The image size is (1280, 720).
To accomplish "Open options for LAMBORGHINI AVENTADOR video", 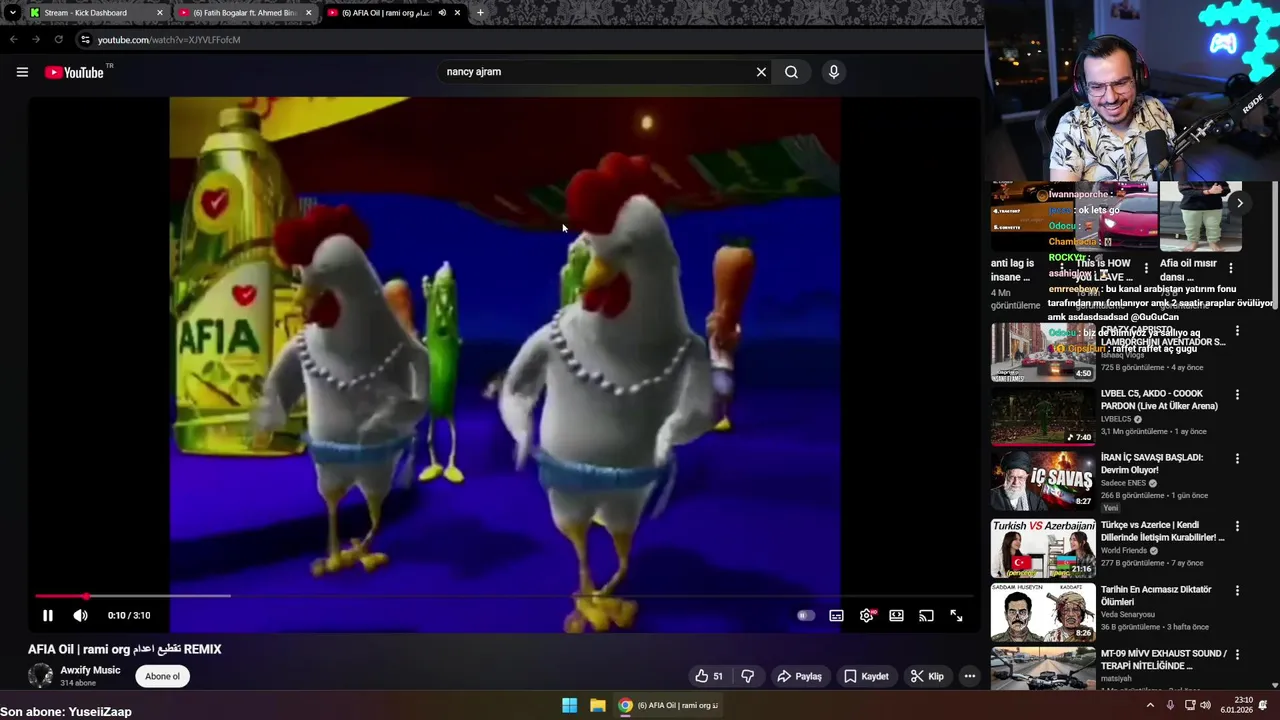I will [x=1237, y=331].
